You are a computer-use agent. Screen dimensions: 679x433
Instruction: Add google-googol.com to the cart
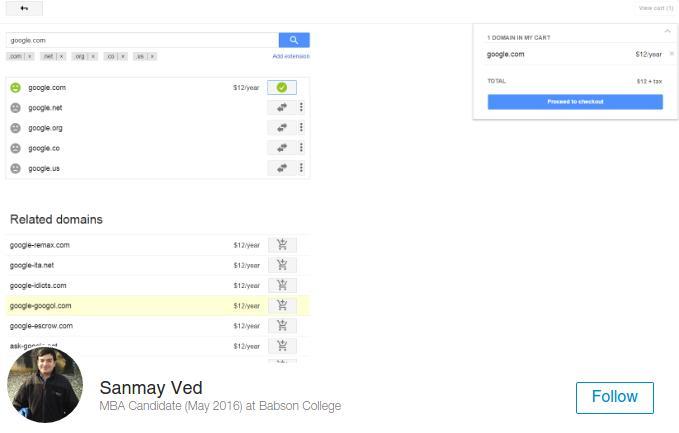pyautogui.click(x=282, y=305)
